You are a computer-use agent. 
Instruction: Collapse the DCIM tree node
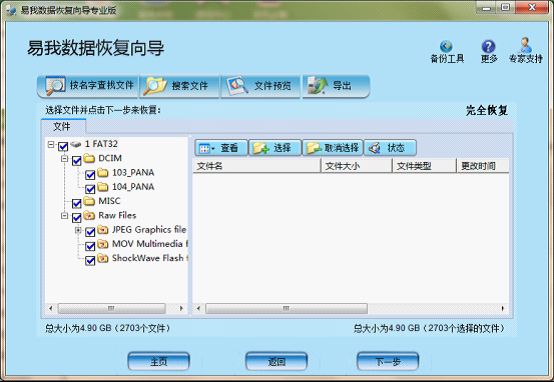64,159
